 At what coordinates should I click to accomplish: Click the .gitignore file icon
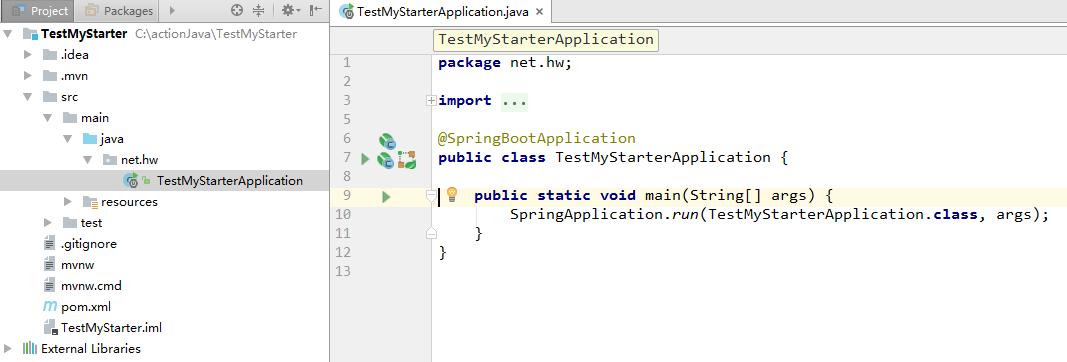50,244
